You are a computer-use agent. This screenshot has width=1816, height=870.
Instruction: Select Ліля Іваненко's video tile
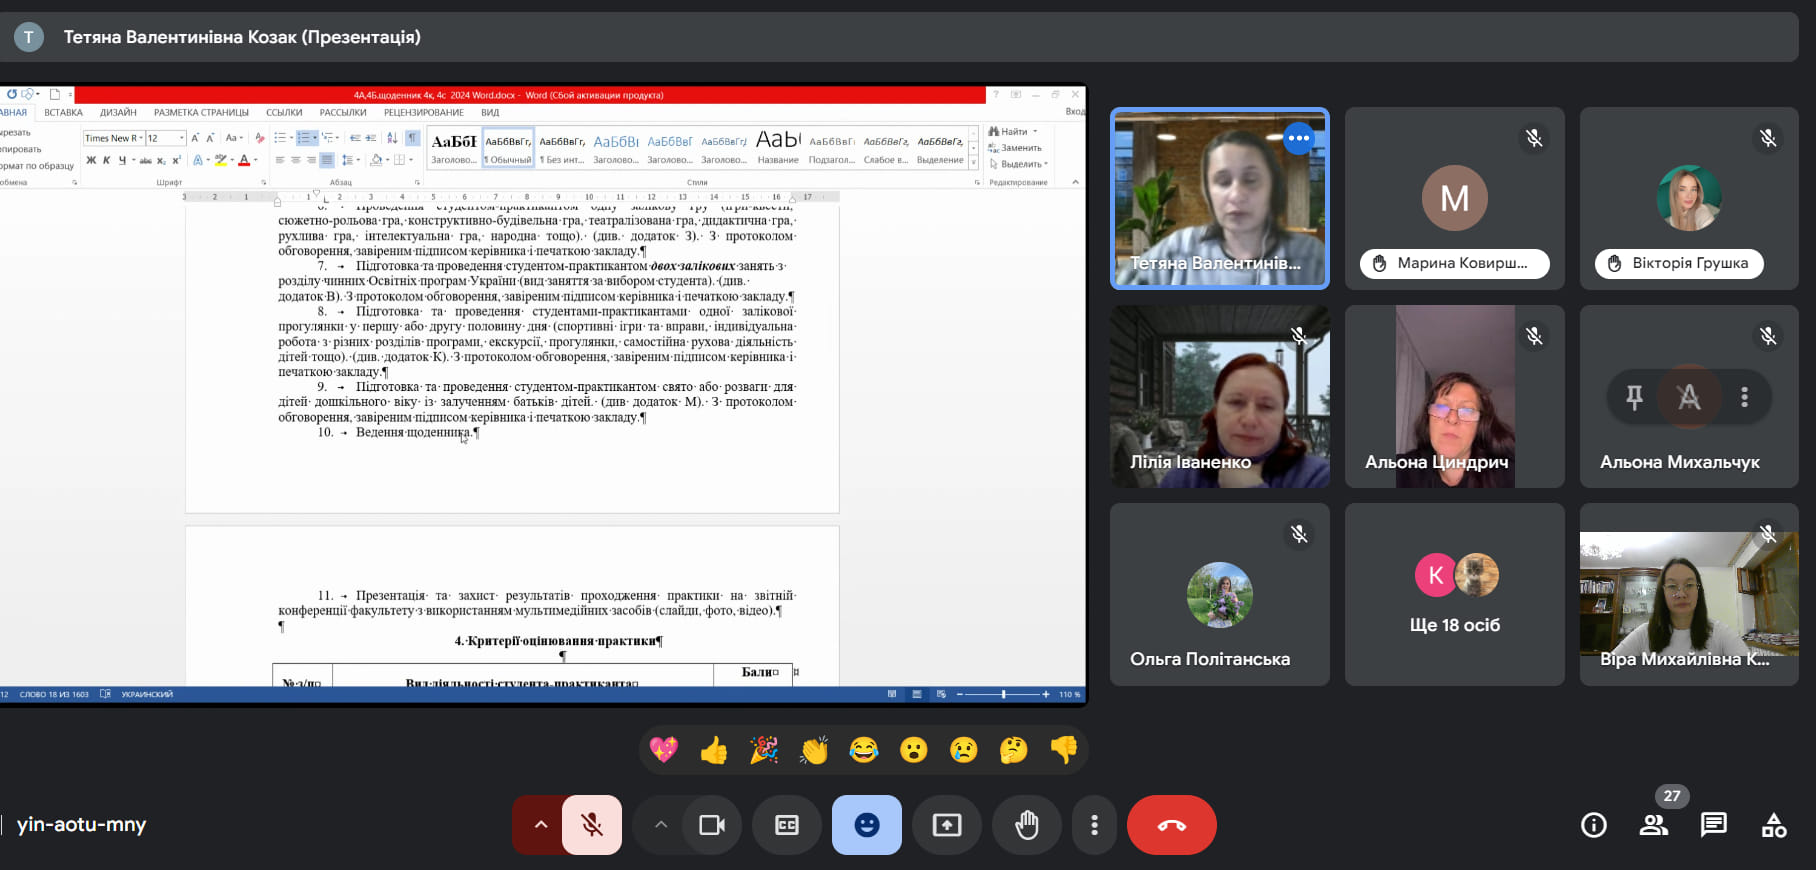pos(1220,397)
